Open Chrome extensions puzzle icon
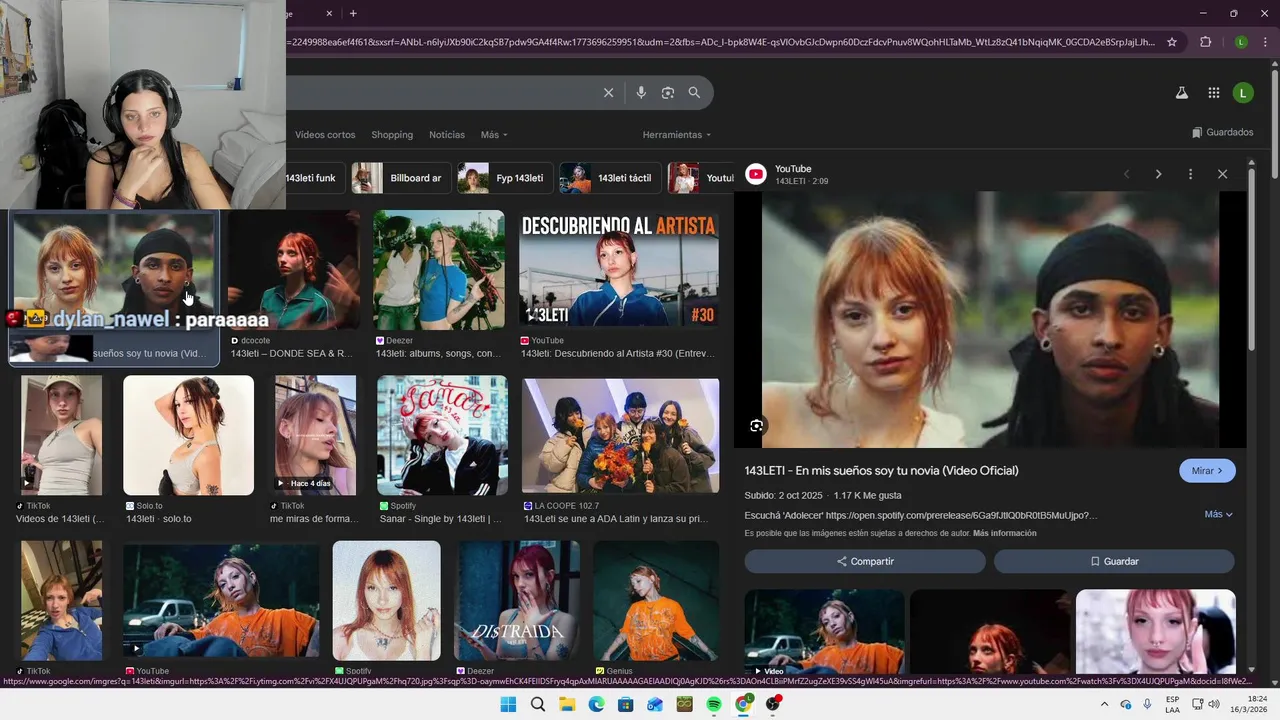The width and height of the screenshot is (1280, 720). point(1205,42)
